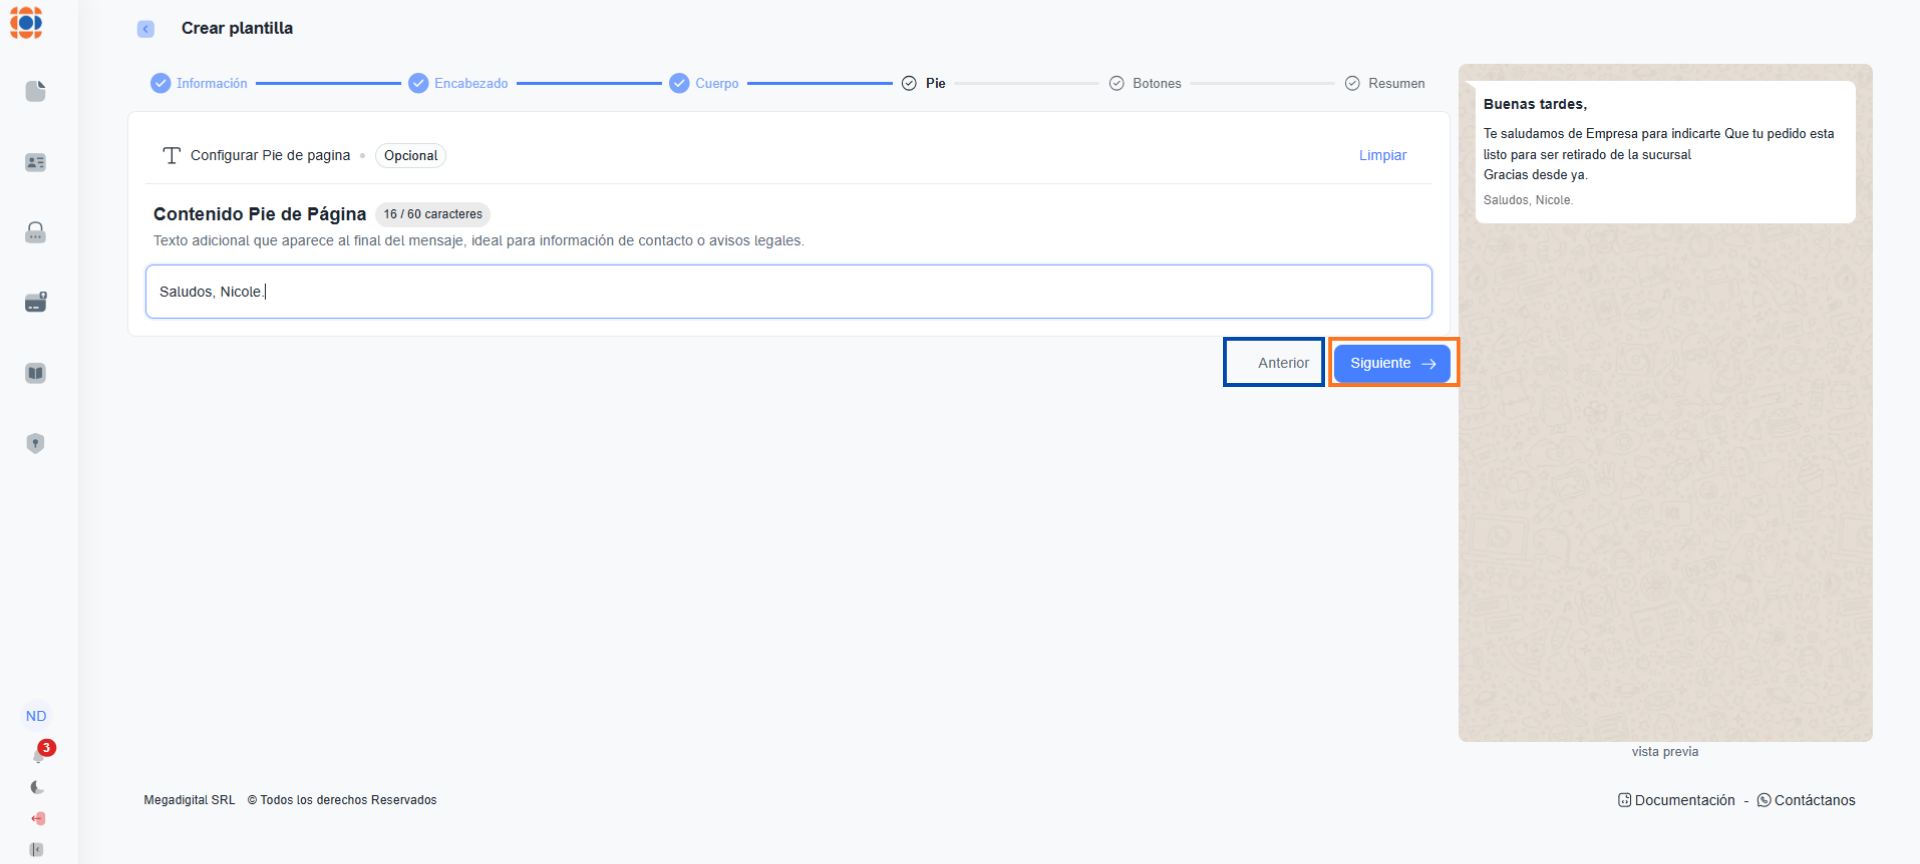
Task: Open the payment card sidebar icon
Action: [36, 302]
